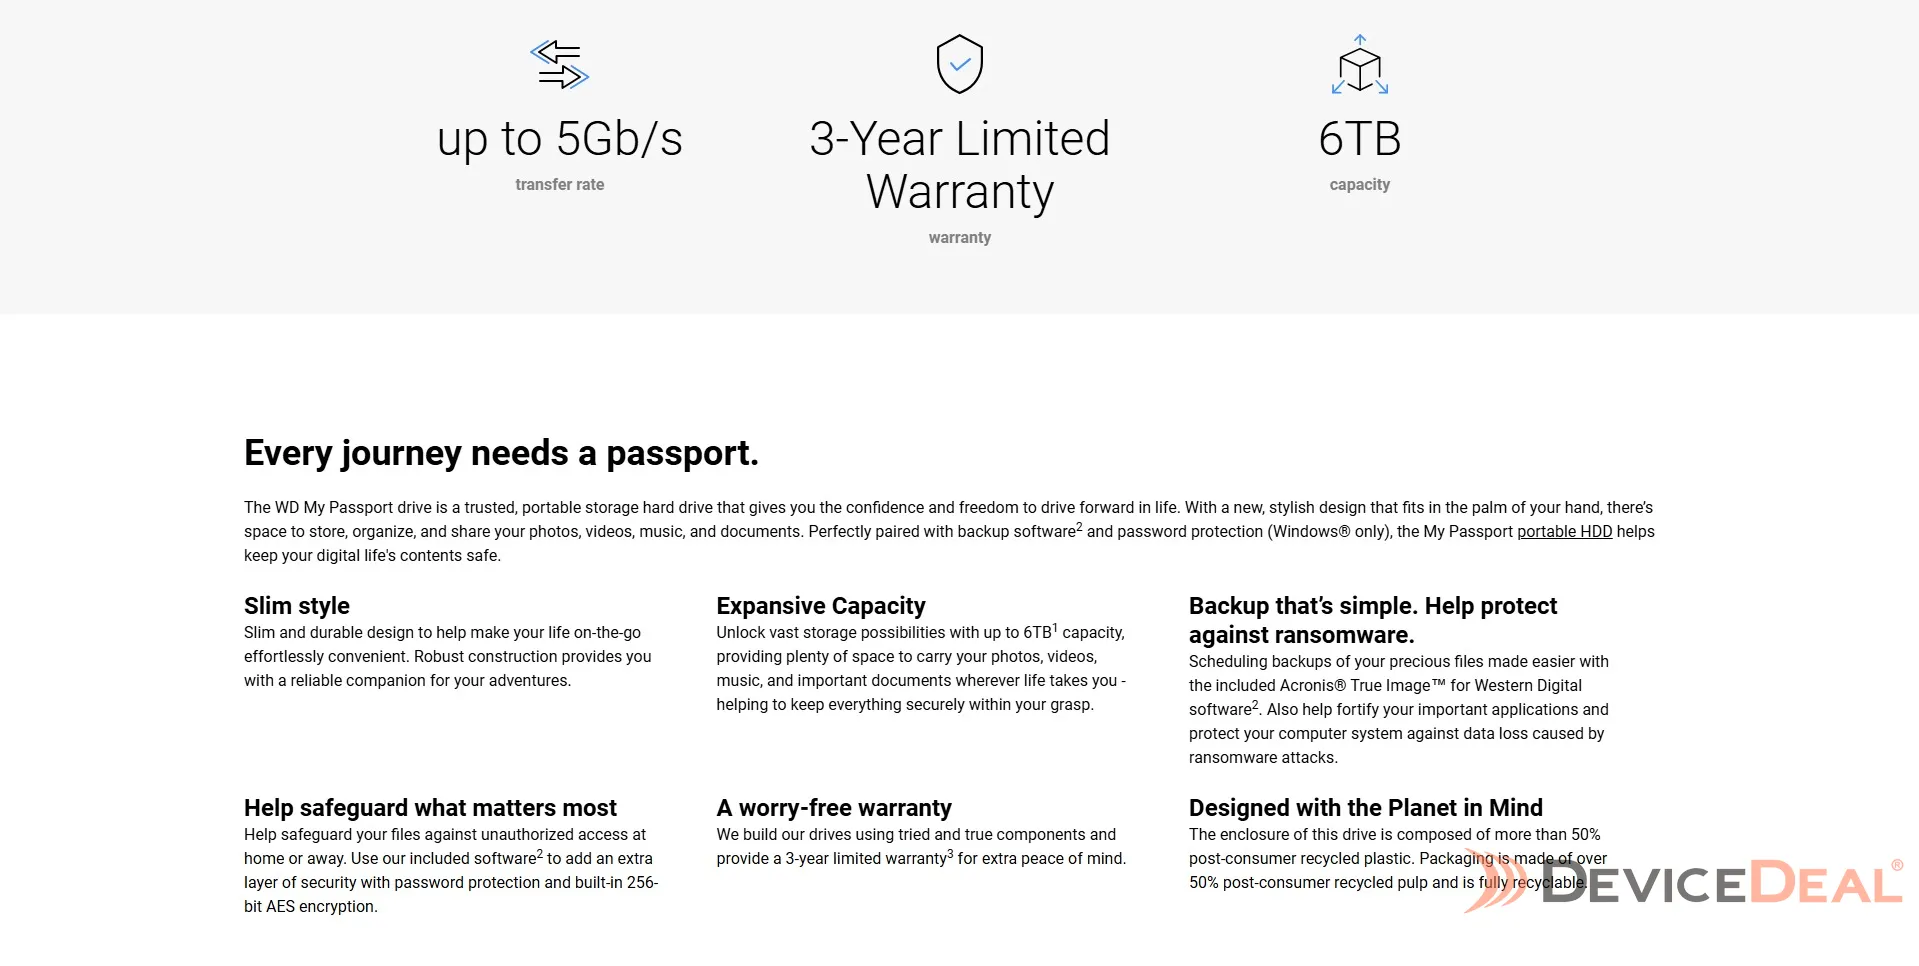Image resolution: width=1919 pixels, height=966 pixels.
Task: Click the DeviceDeal watermark logo
Action: 1683,884
